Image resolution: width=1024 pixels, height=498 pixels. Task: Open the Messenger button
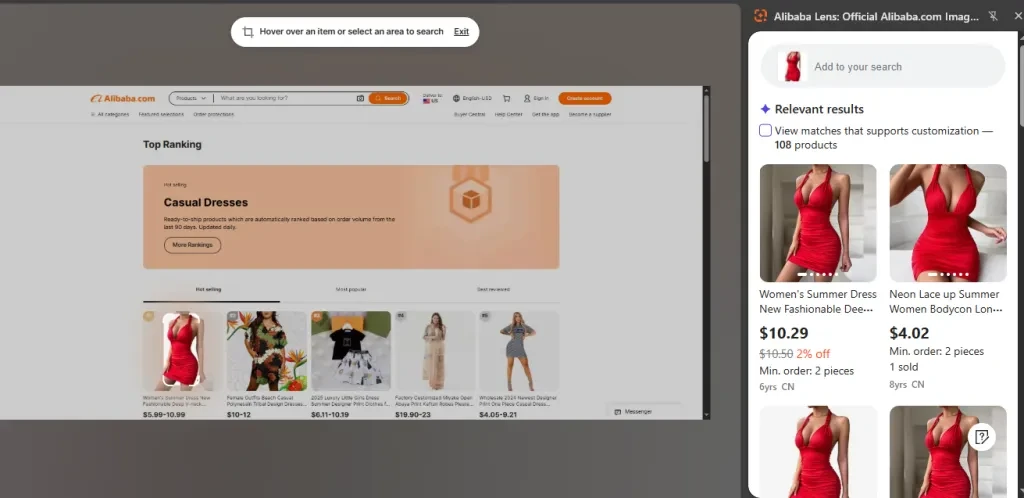tap(643, 412)
